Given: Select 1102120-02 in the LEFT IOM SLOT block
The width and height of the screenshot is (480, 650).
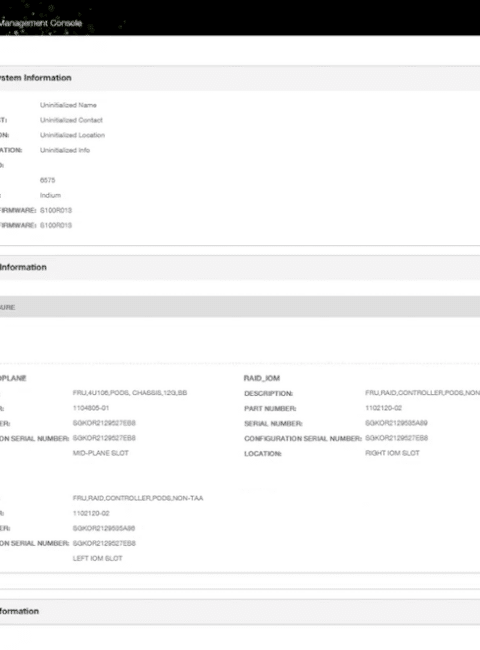Looking at the screenshot, I should point(91,513).
